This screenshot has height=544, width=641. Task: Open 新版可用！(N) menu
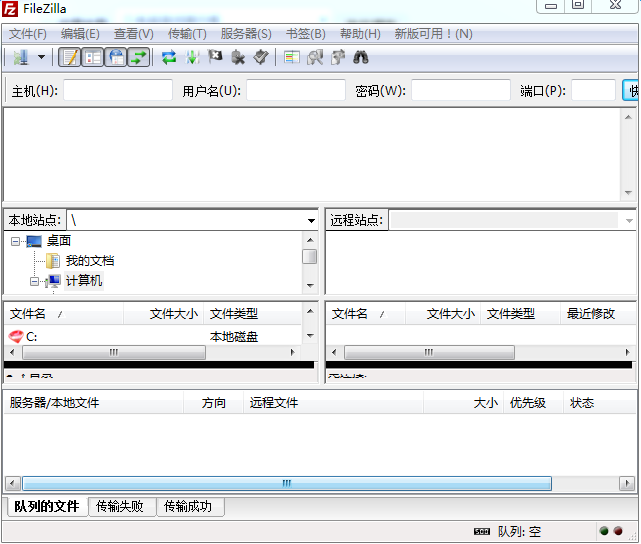[x=433, y=34]
